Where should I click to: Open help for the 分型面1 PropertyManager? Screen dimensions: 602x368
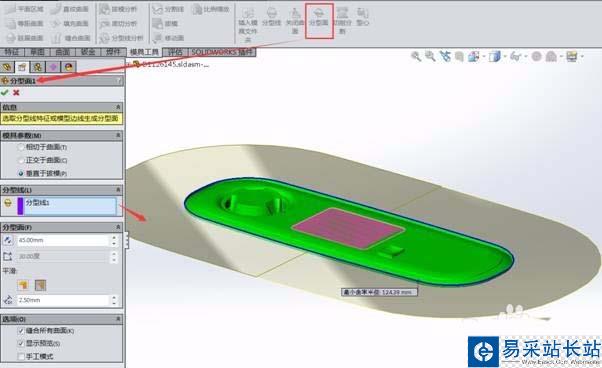pyautogui.click(x=119, y=81)
